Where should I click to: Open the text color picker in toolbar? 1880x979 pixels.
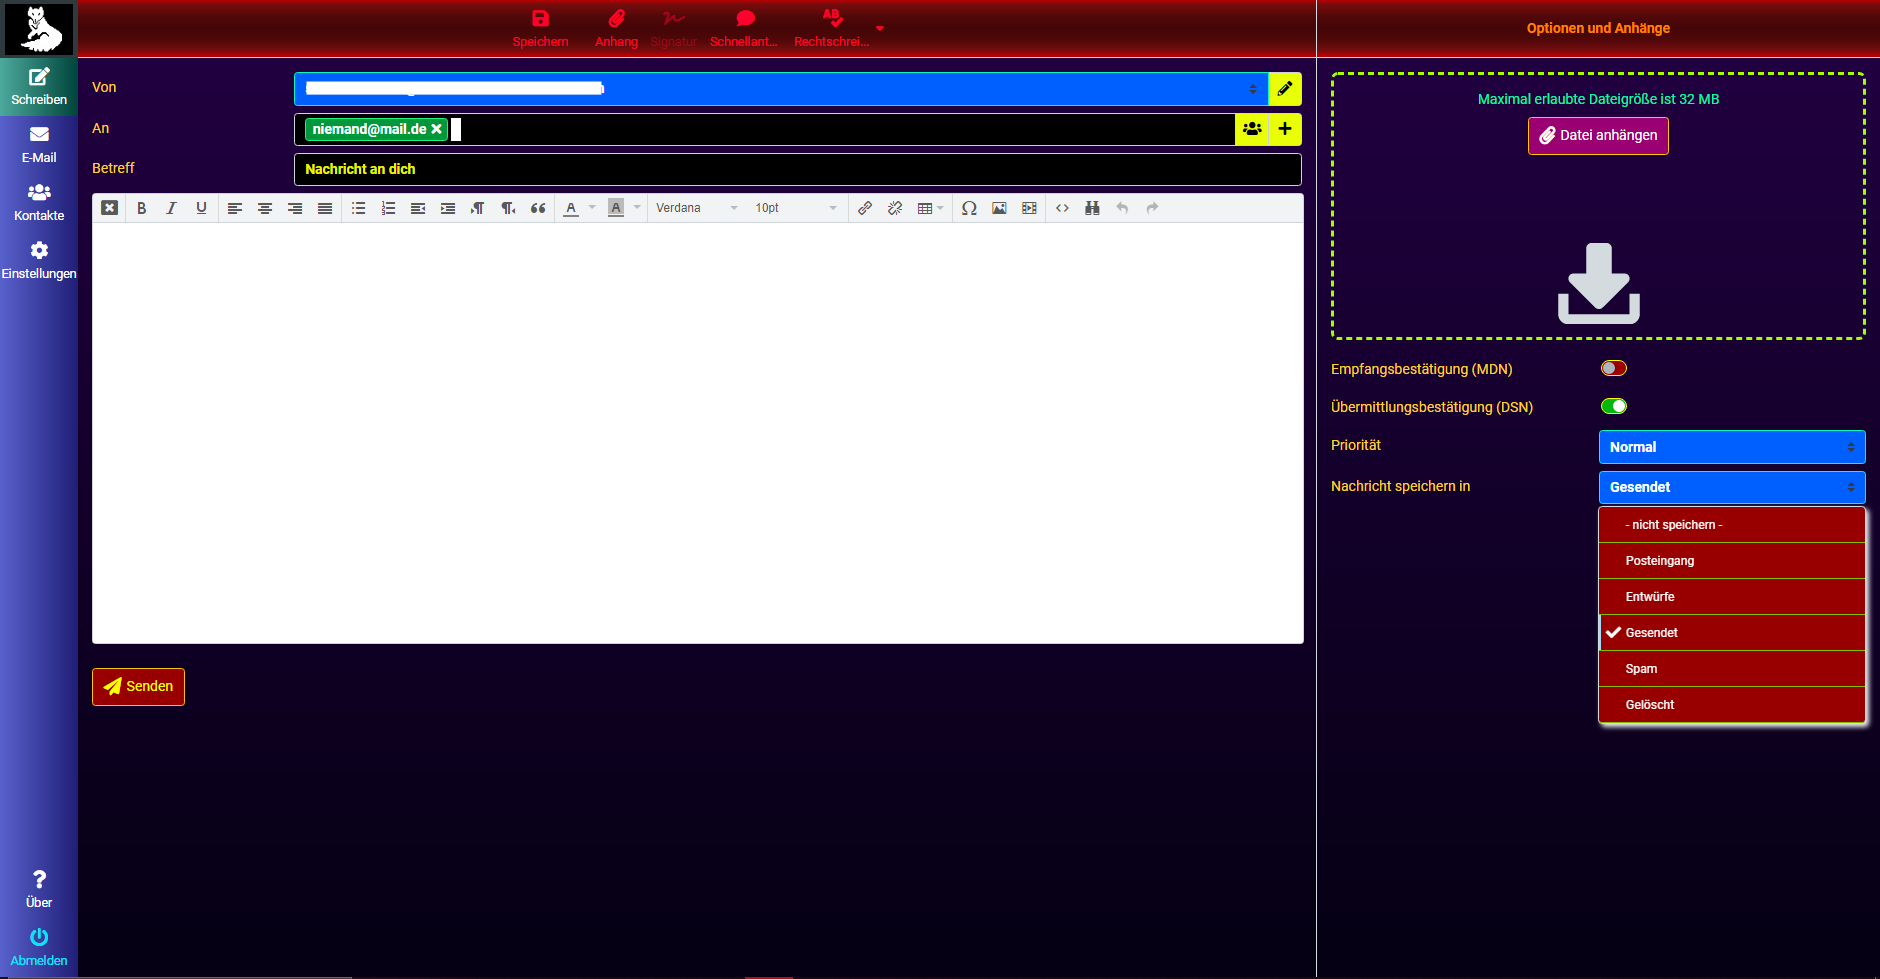[x=571, y=208]
